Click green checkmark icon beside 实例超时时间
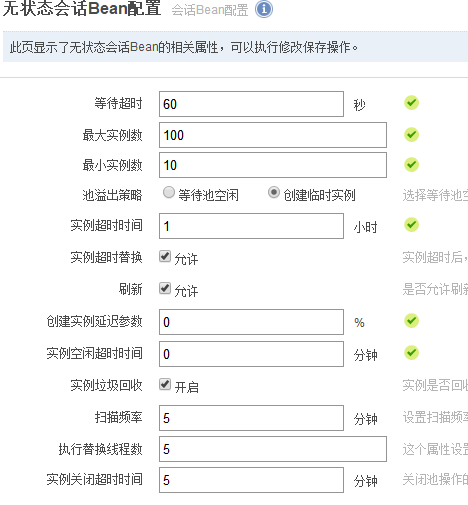 coord(412,225)
